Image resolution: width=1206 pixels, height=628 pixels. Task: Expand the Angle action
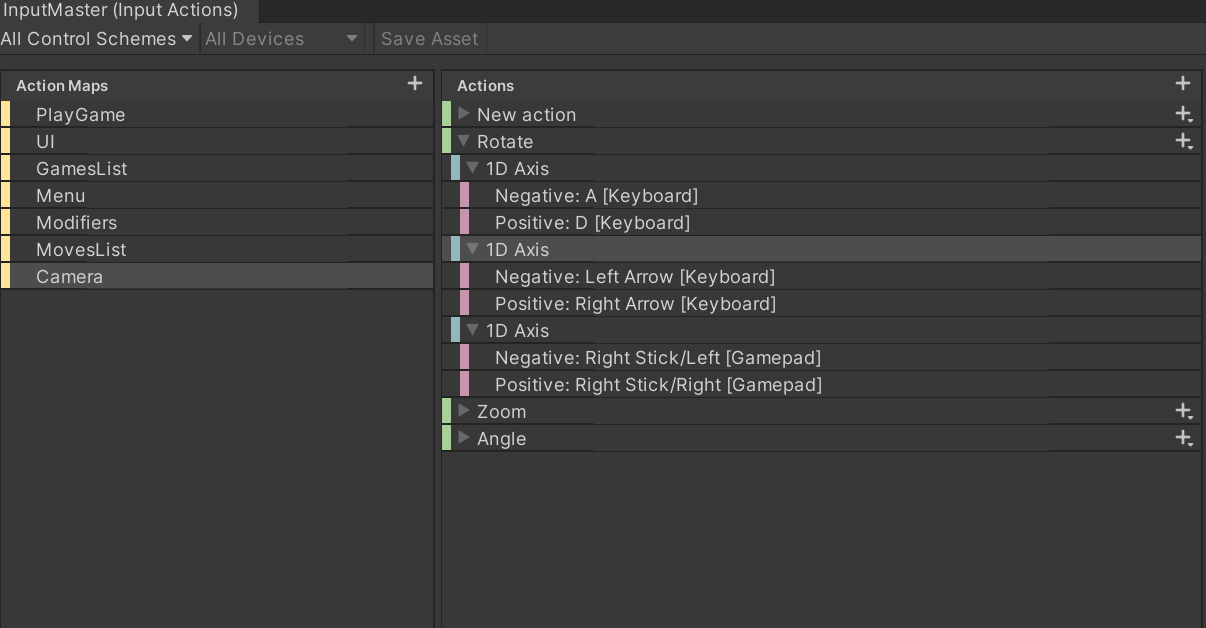click(x=464, y=438)
